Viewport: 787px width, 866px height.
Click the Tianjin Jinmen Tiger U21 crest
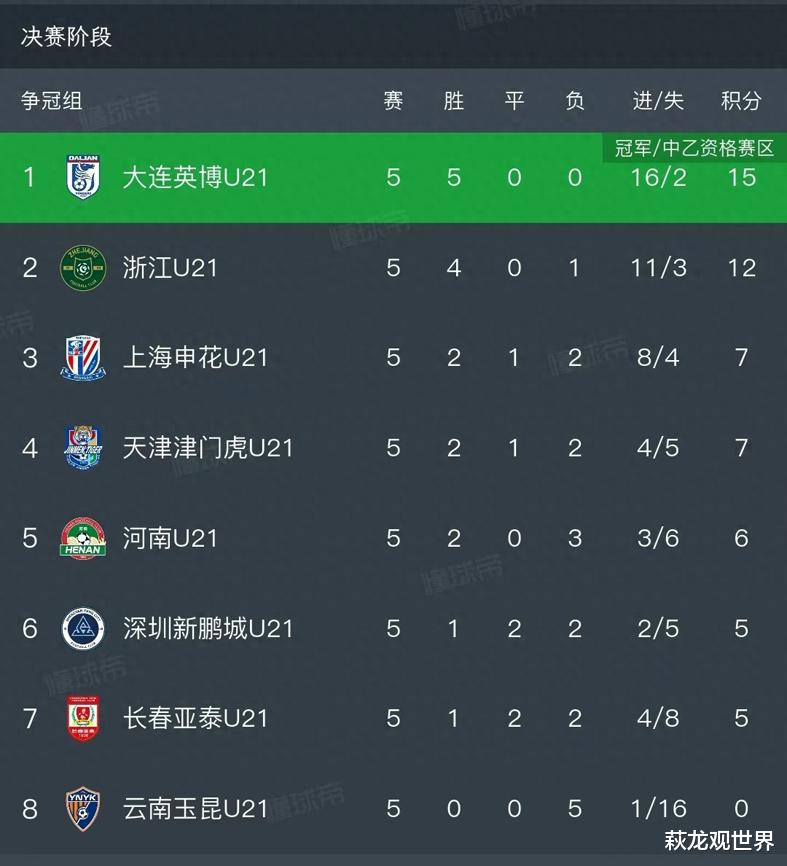(81, 447)
